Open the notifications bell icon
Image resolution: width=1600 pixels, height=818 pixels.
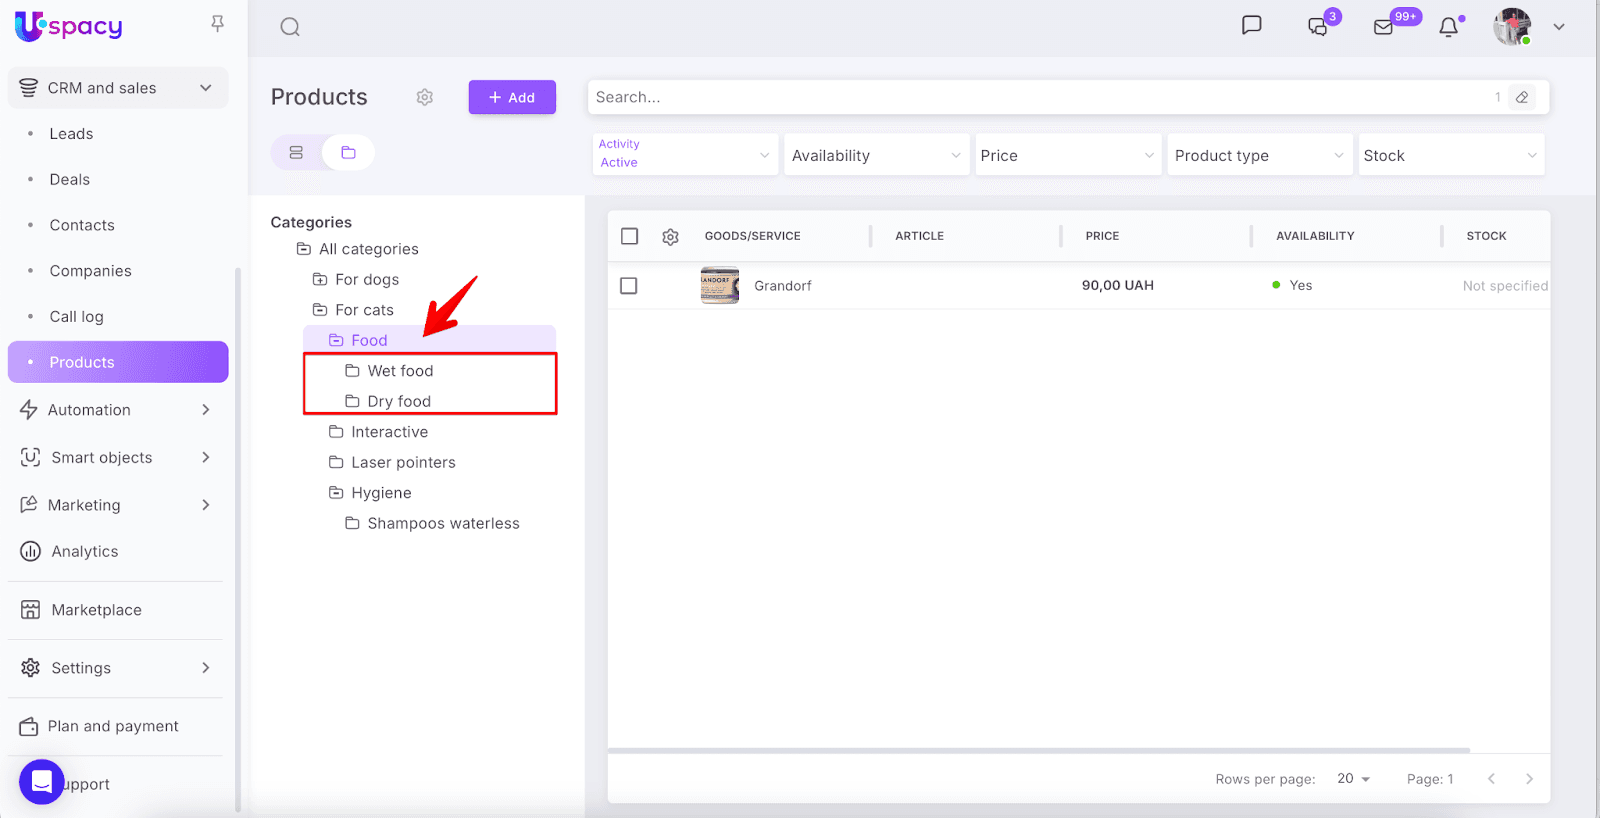(x=1448, y=27)
